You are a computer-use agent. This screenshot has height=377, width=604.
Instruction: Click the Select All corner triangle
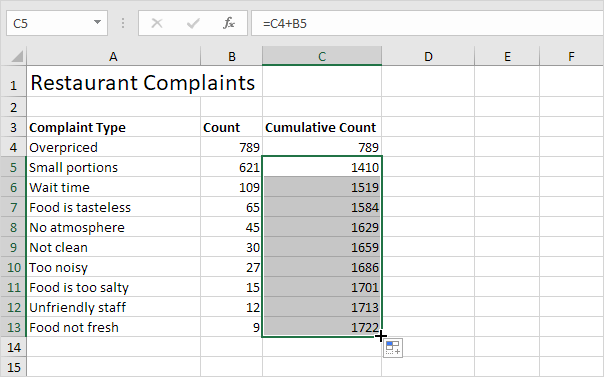coord(17,56)
